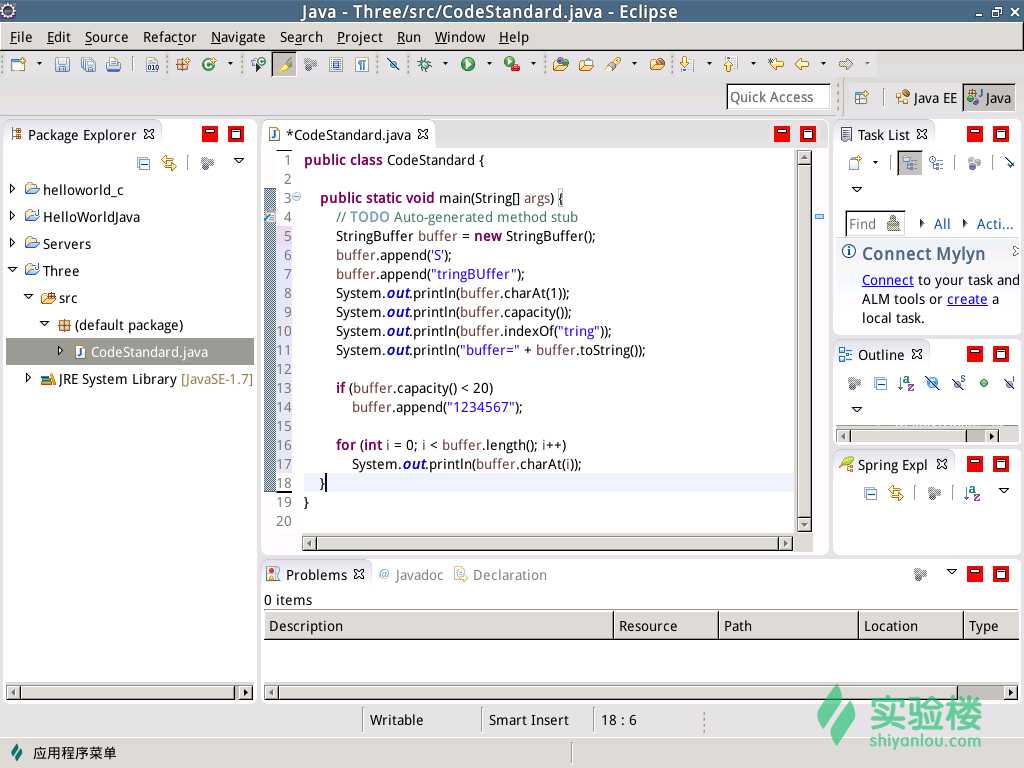Expand JRE System Library node

28,377
